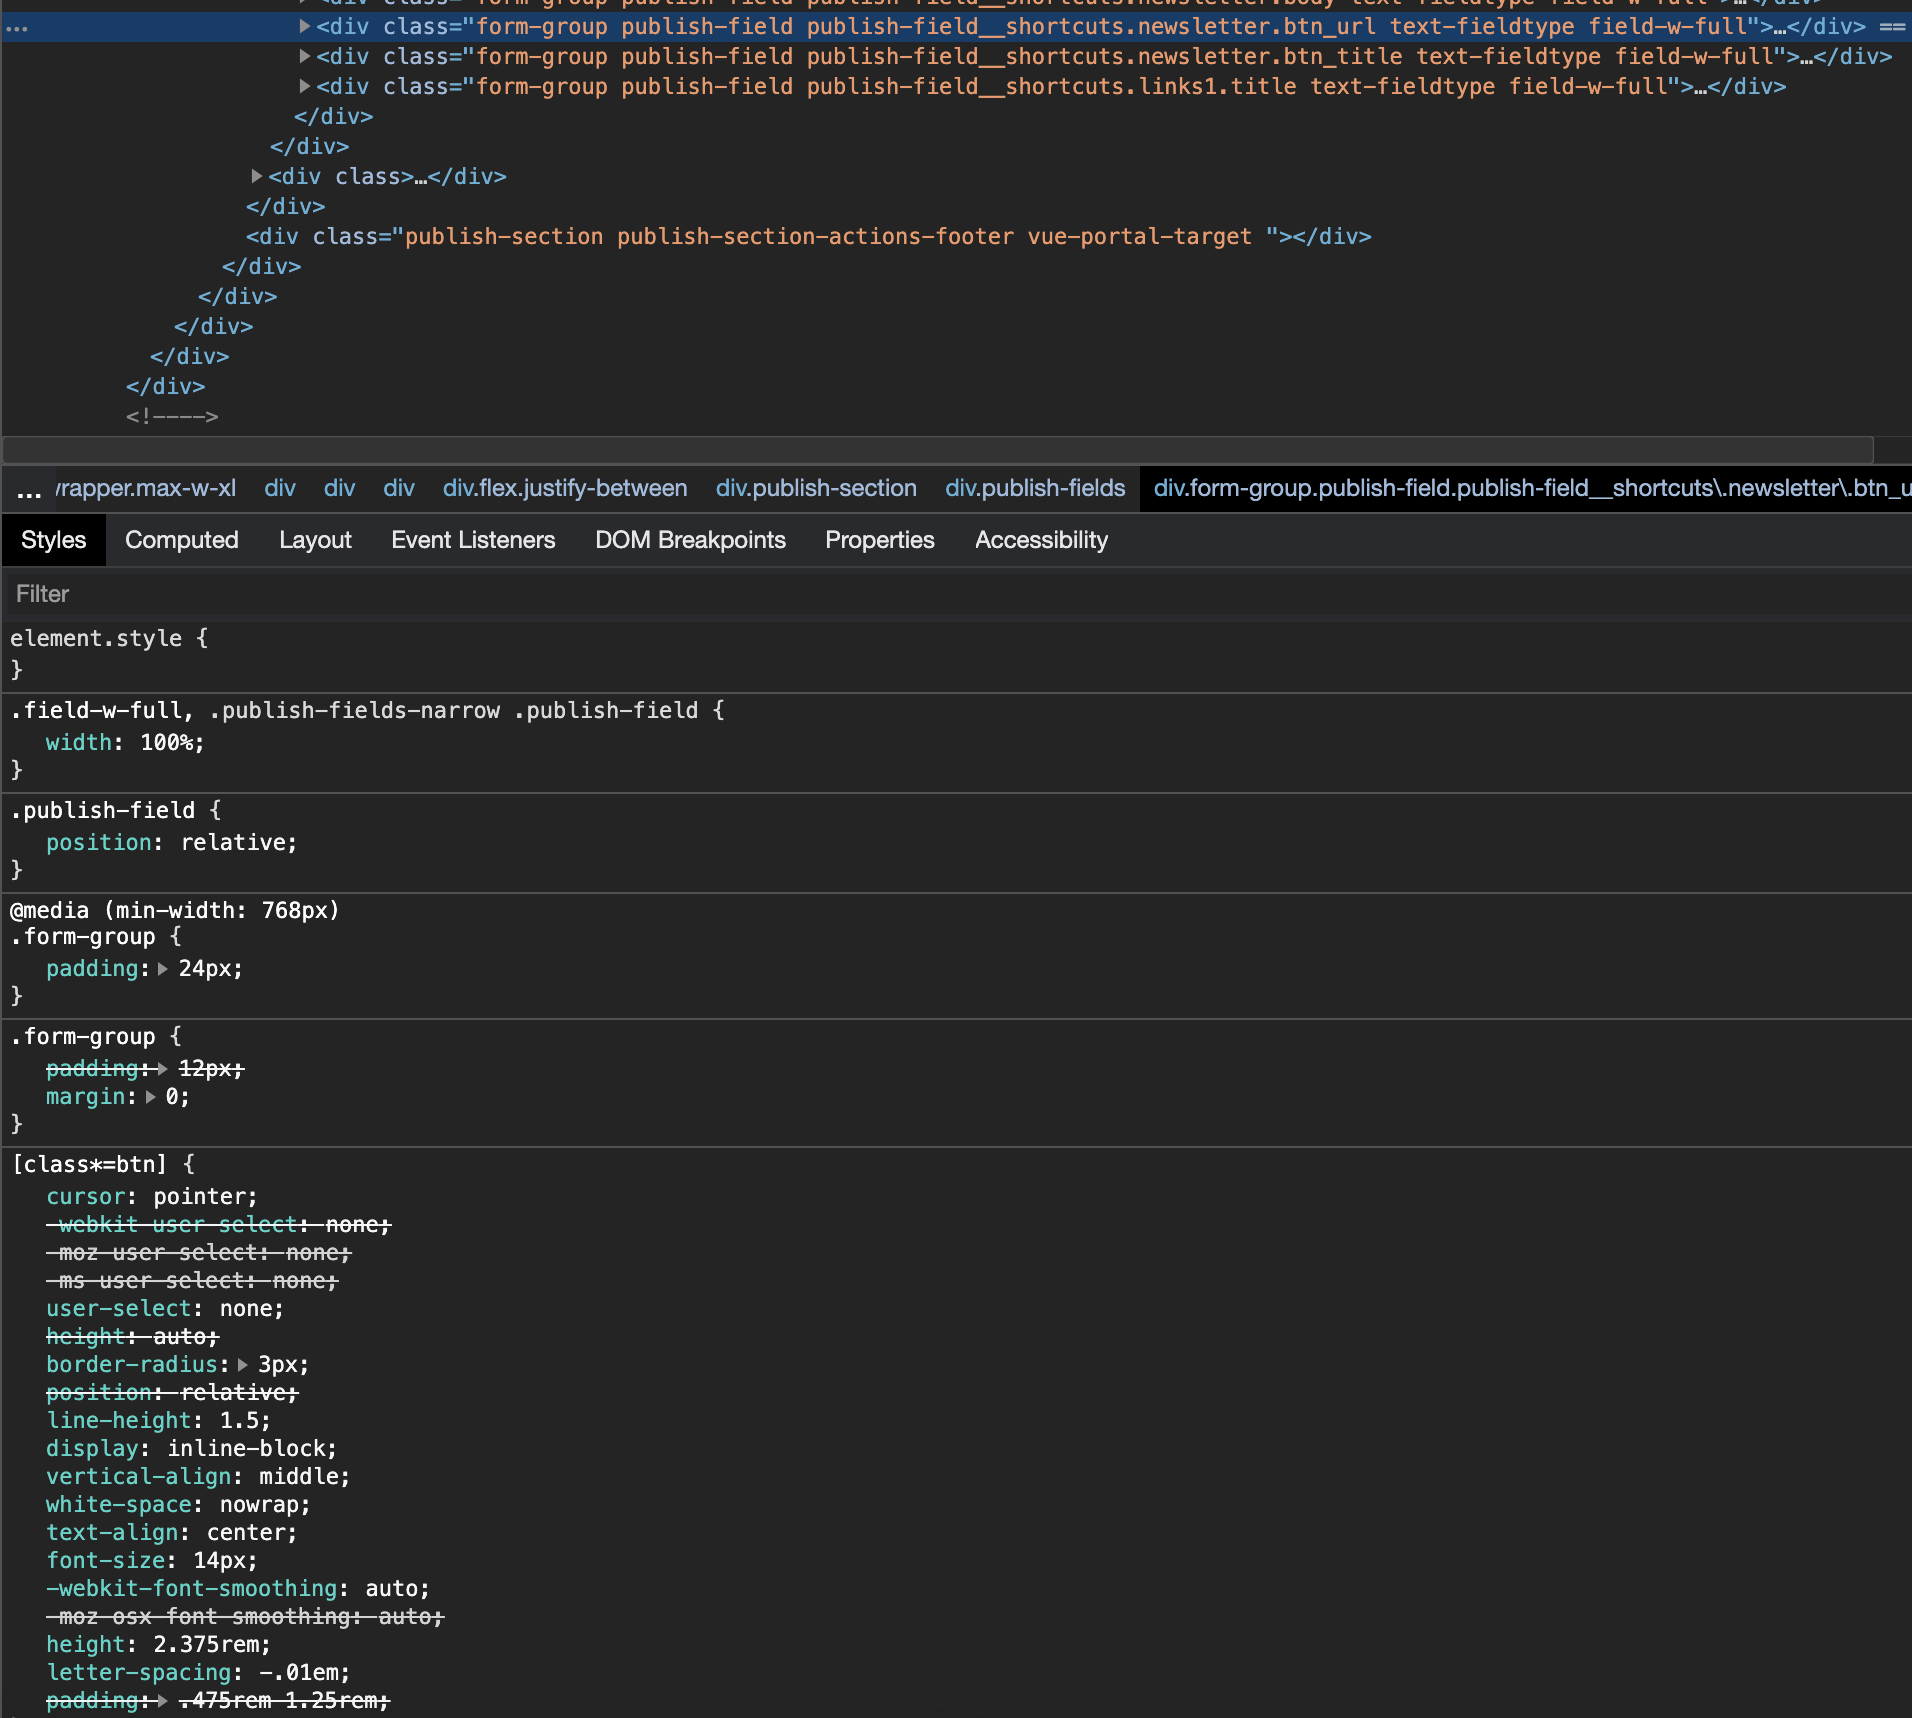Switch to the Layout tab

pos(315,540)
